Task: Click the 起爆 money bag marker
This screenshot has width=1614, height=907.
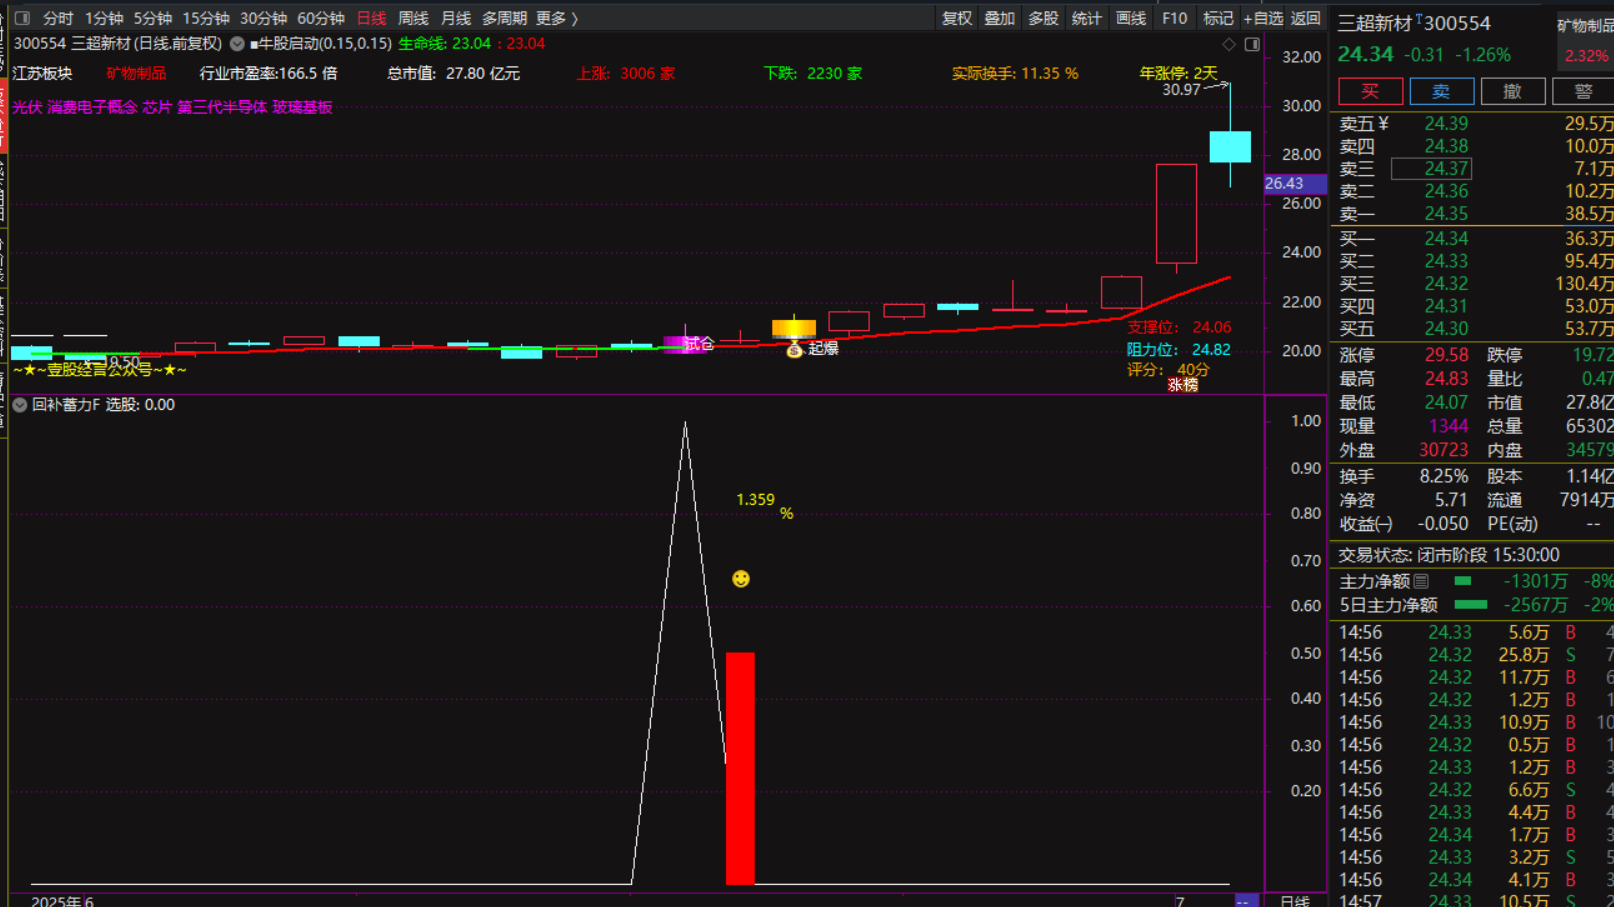Action: (x=795, y=349)
